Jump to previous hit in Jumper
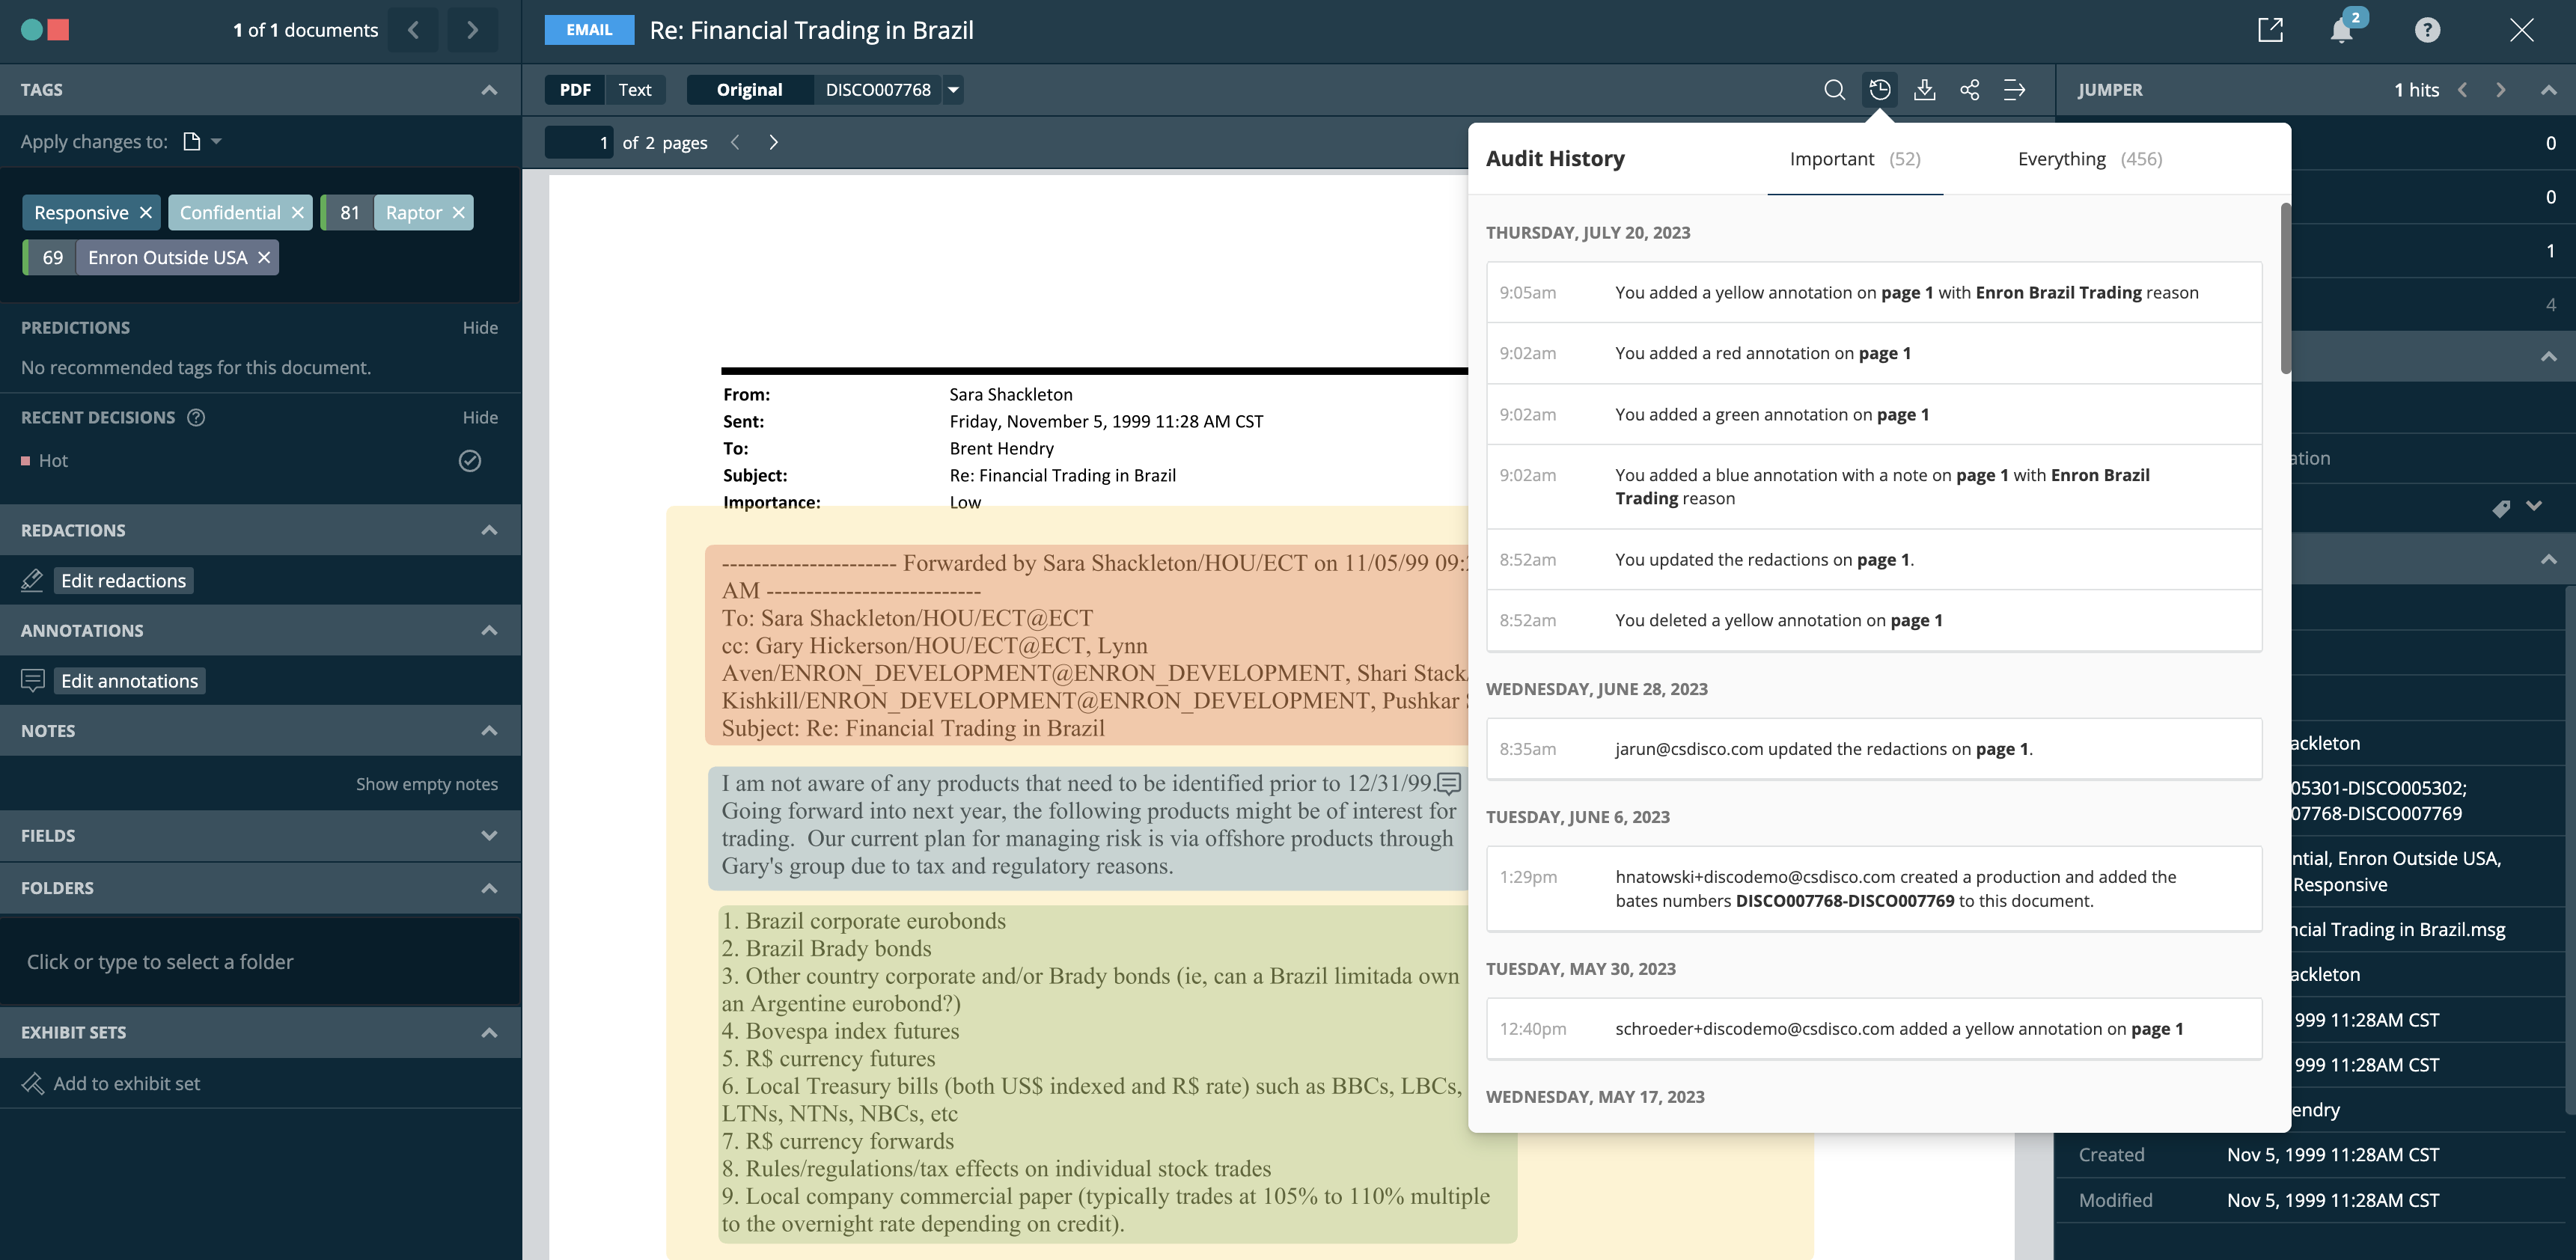 pyautogui.click(x=2462, y=90)
